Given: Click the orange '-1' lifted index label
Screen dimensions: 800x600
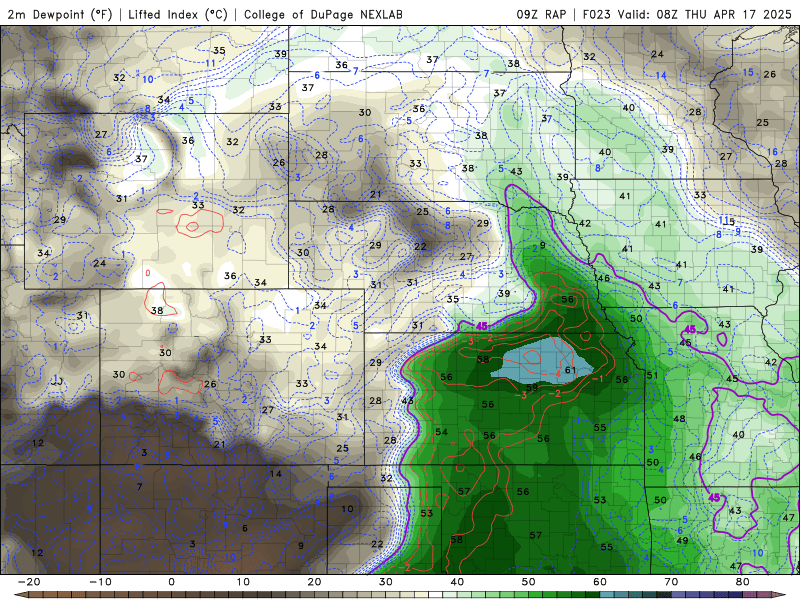Looking at the screenshot, I should (598, 379).
